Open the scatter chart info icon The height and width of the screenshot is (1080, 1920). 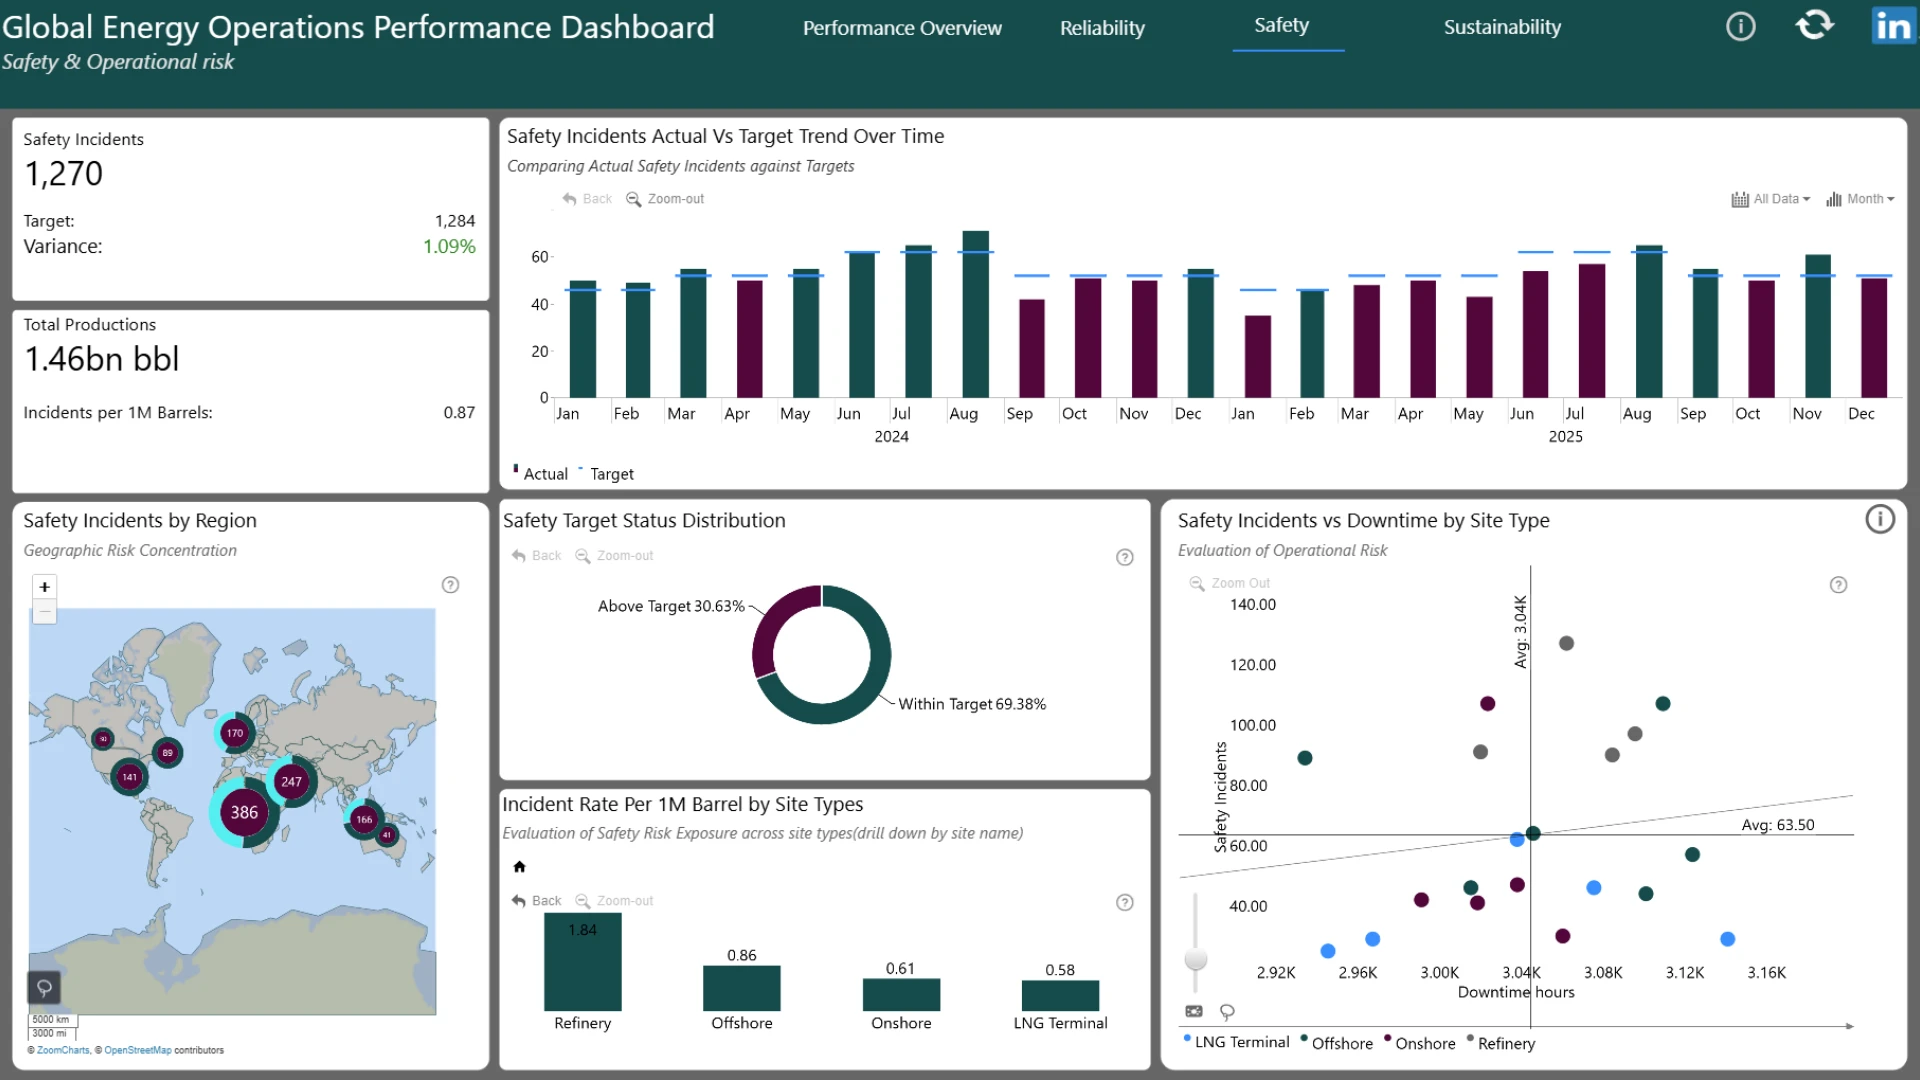(1880, 520)
